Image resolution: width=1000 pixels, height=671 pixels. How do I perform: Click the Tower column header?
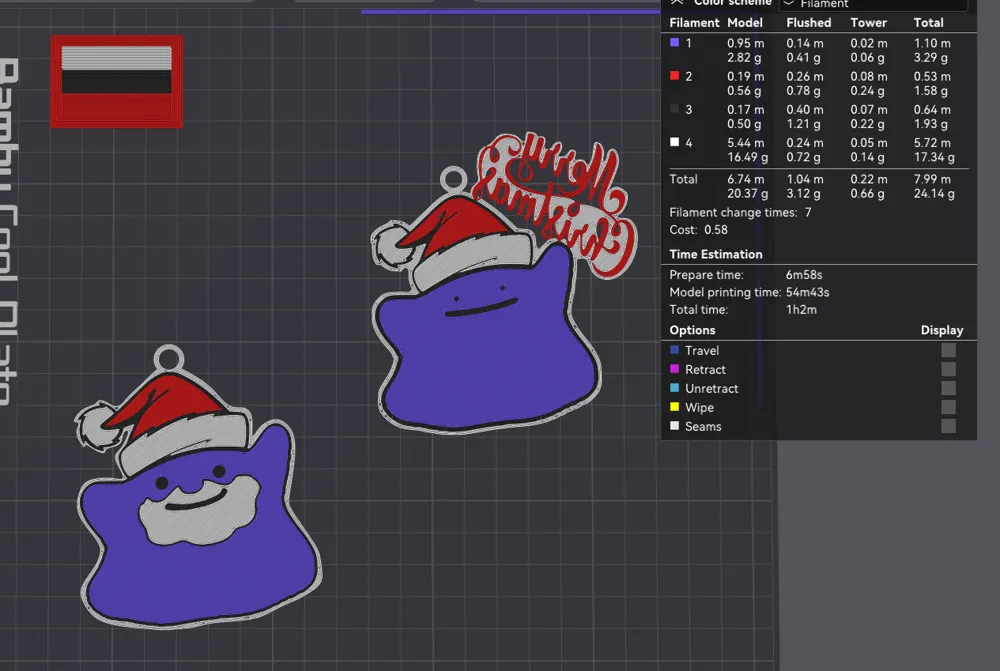[868, 22]
